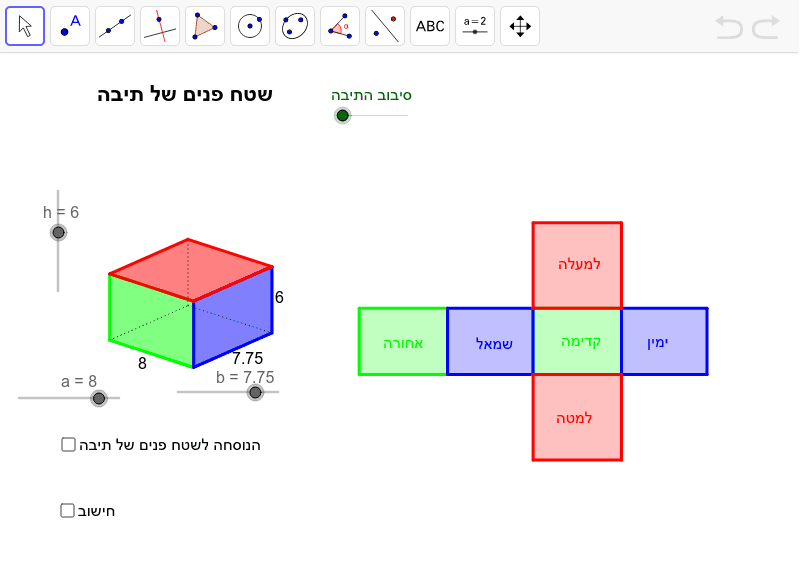Click the קדימה front face of net
The height and width of the screenshot is (566, 800).
pyautogui.click(x=577, y=341)
